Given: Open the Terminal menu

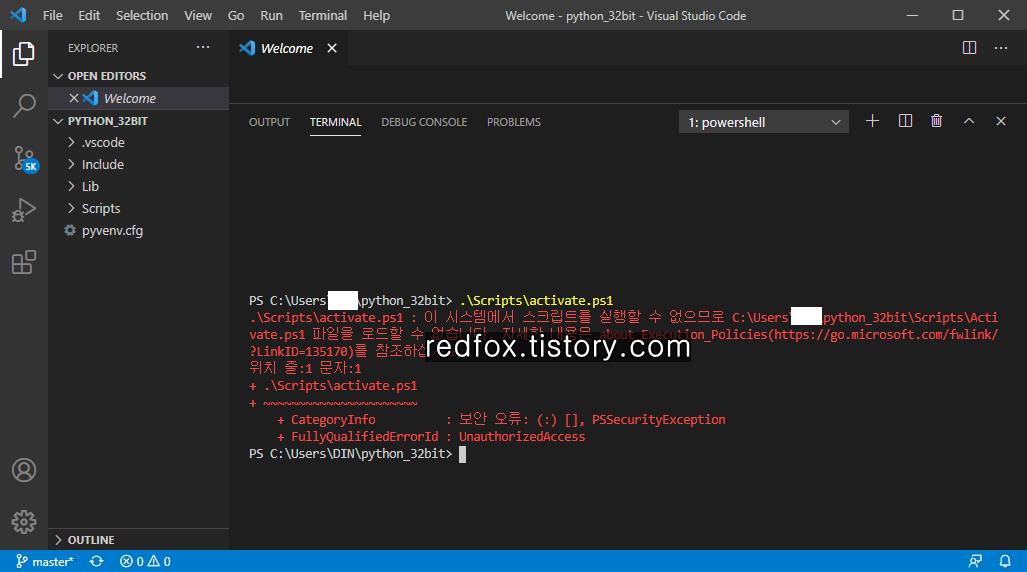Looking at the screenshot, I should pos(323,15).
